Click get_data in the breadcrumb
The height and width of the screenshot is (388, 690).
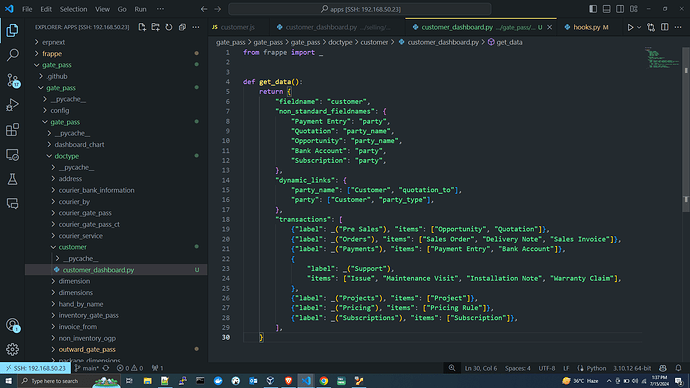[x=509, y=42]
